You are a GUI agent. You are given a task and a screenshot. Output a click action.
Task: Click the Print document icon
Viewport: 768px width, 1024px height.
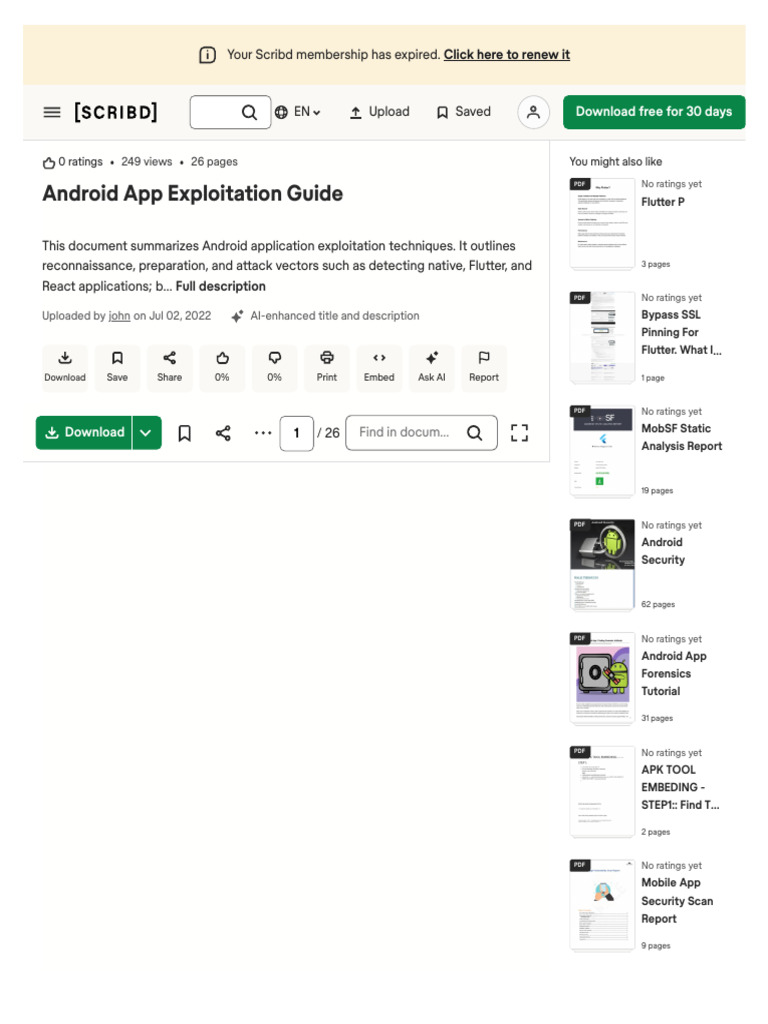(327, 367)
